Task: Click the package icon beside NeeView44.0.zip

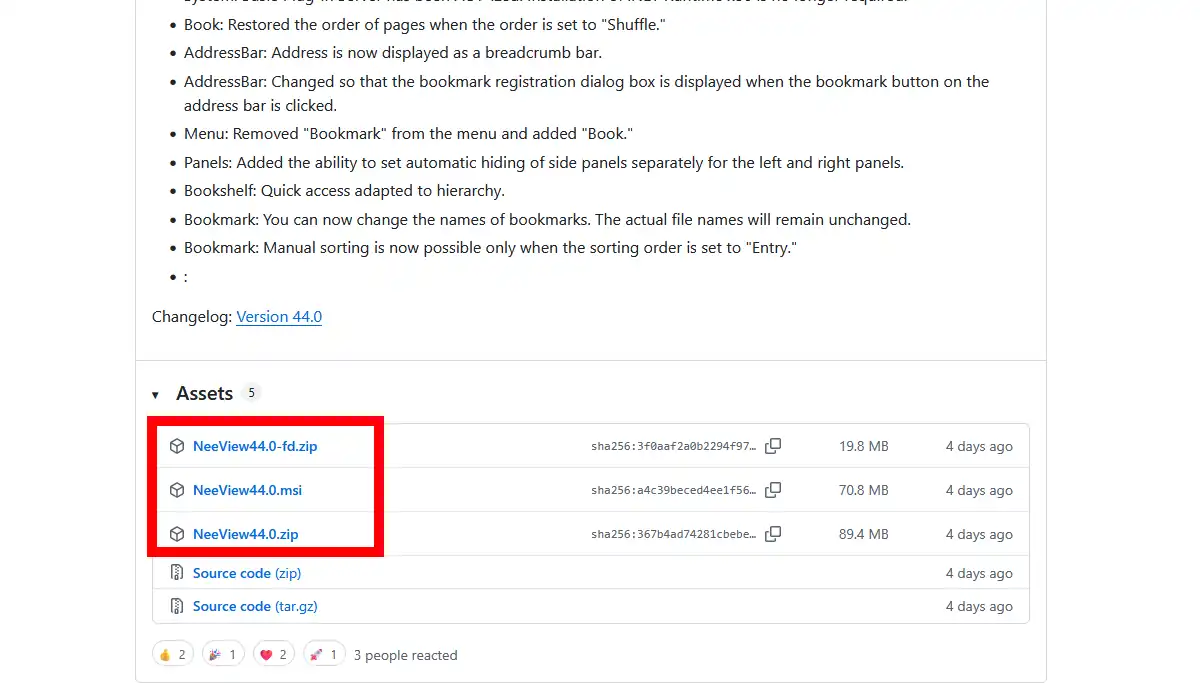Action: tap(177, 534)
